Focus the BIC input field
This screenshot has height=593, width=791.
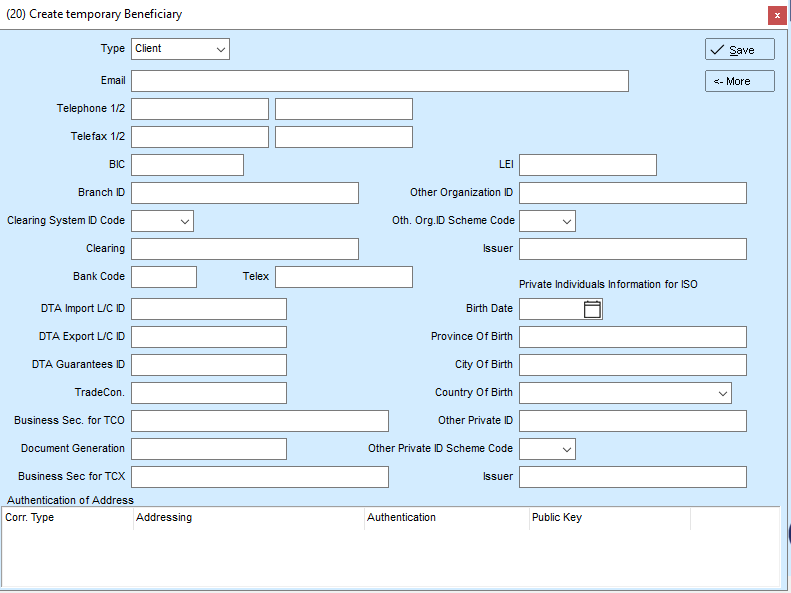click(x=187, y=165)
